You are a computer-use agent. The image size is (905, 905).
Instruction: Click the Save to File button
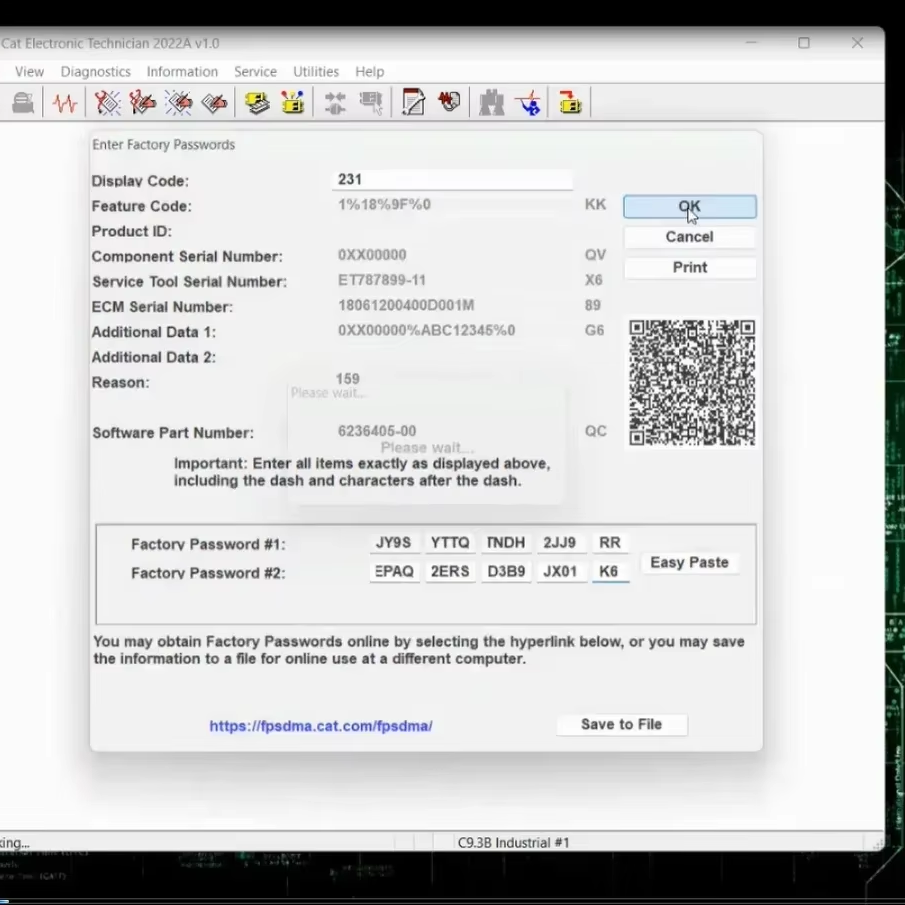[621, 725]
